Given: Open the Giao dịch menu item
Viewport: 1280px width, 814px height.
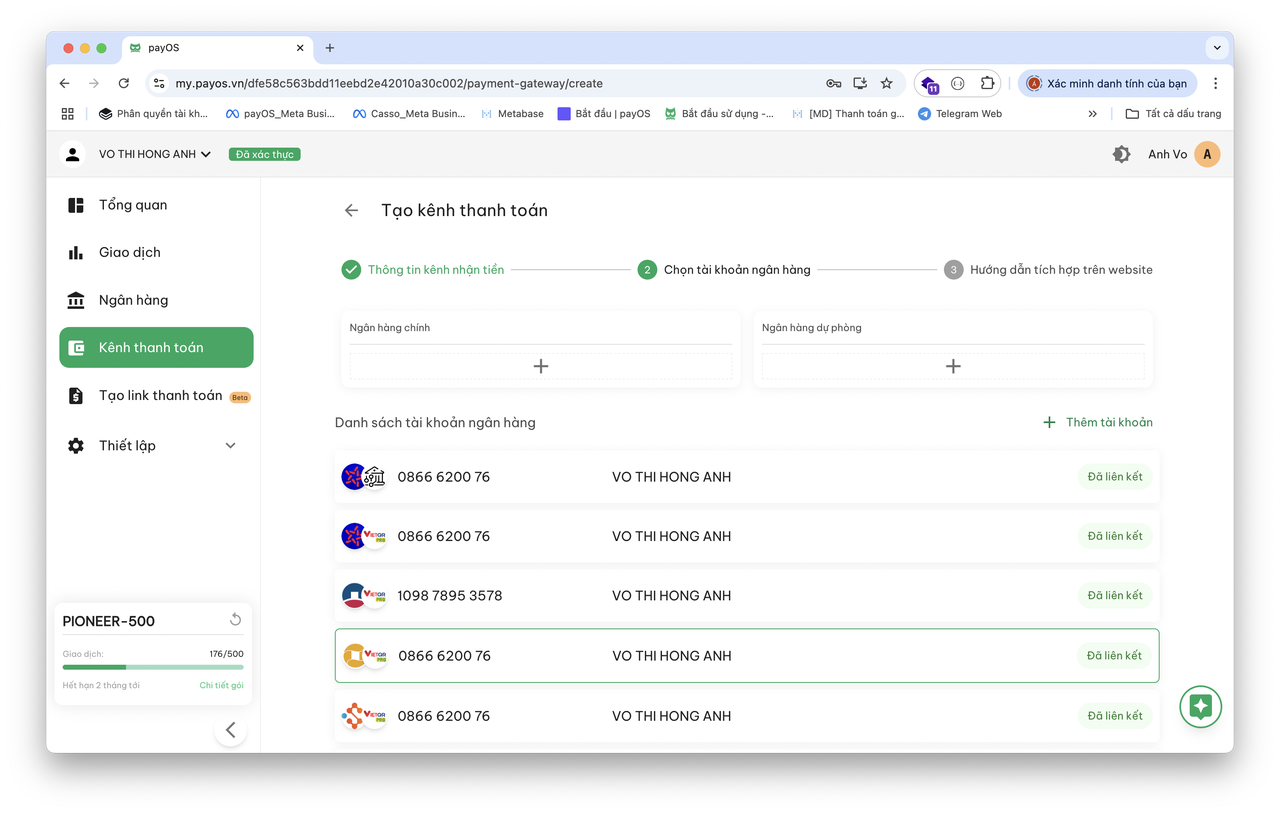Looking at the screenshot, I should pyautogui.click(x=156, y=253).
